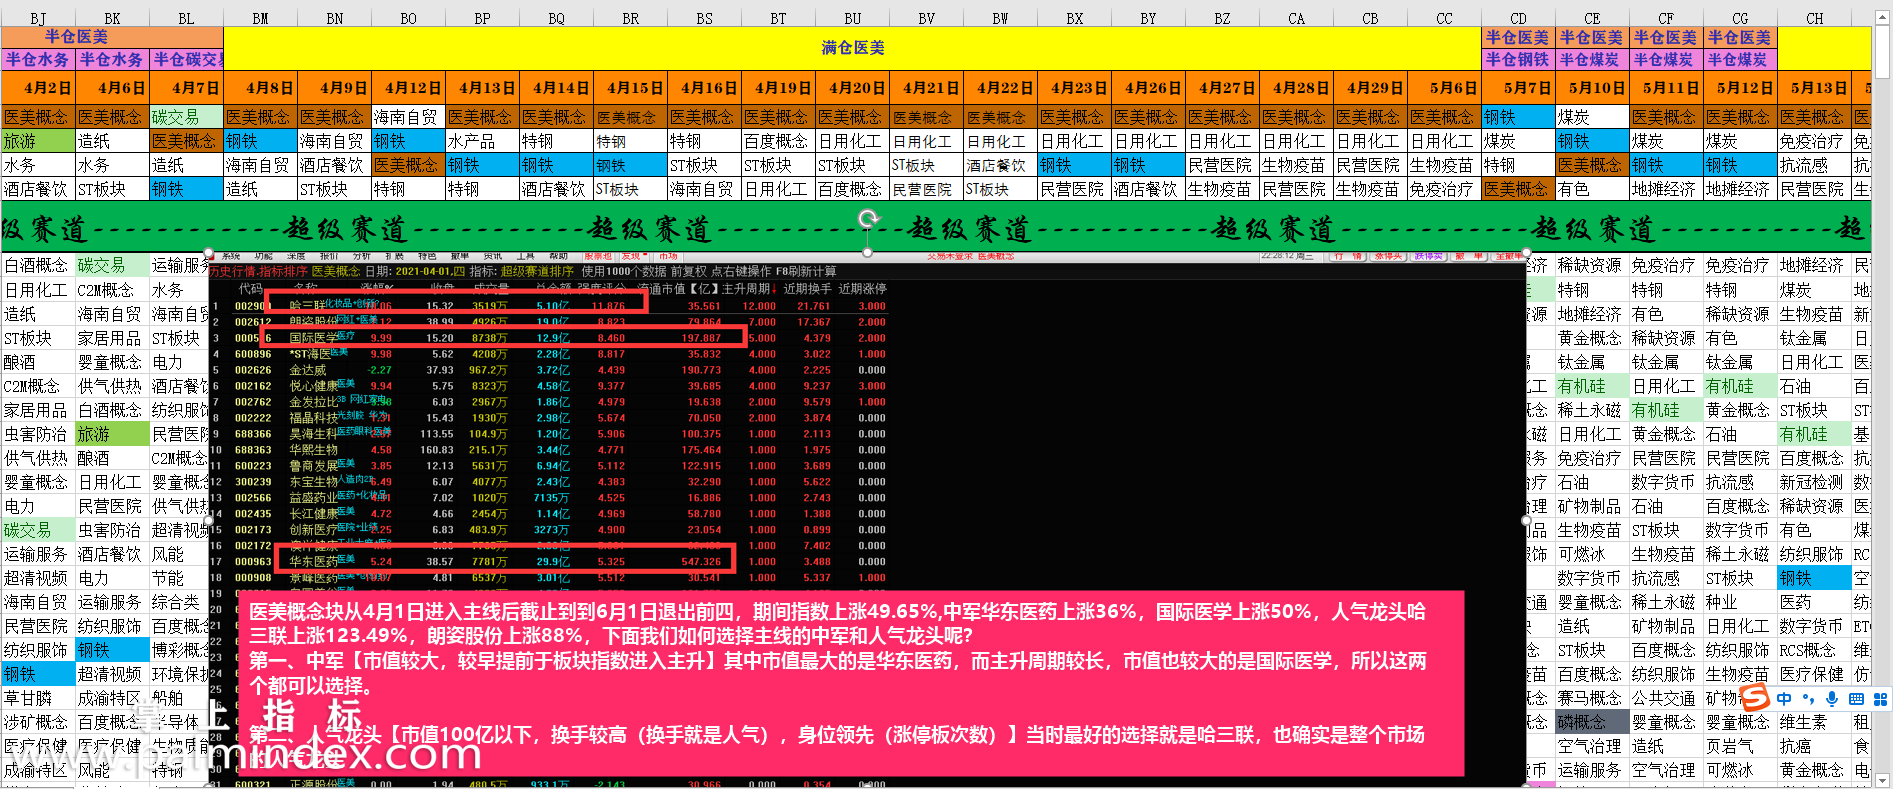Click the vertical scrollbar down arrow
The height and width of the screenshot is (789, 1893).
point(1884,779)
